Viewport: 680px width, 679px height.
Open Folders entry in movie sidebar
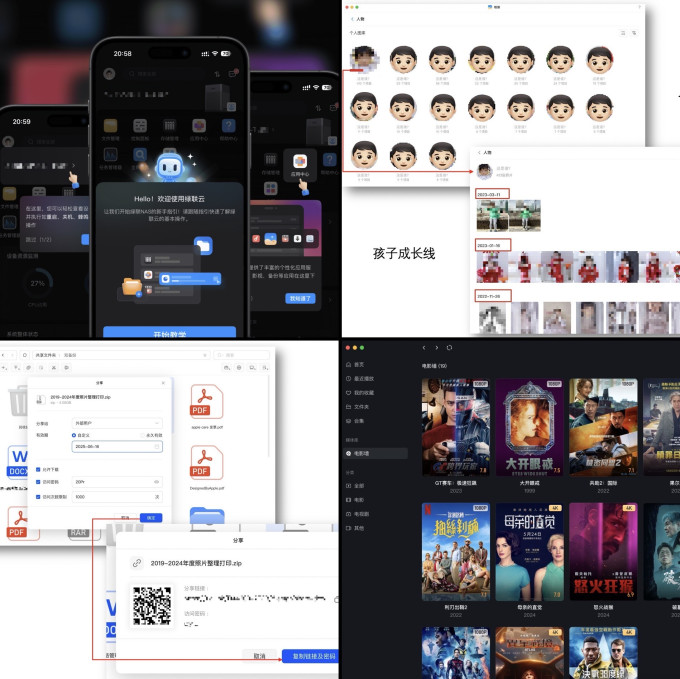357,407
